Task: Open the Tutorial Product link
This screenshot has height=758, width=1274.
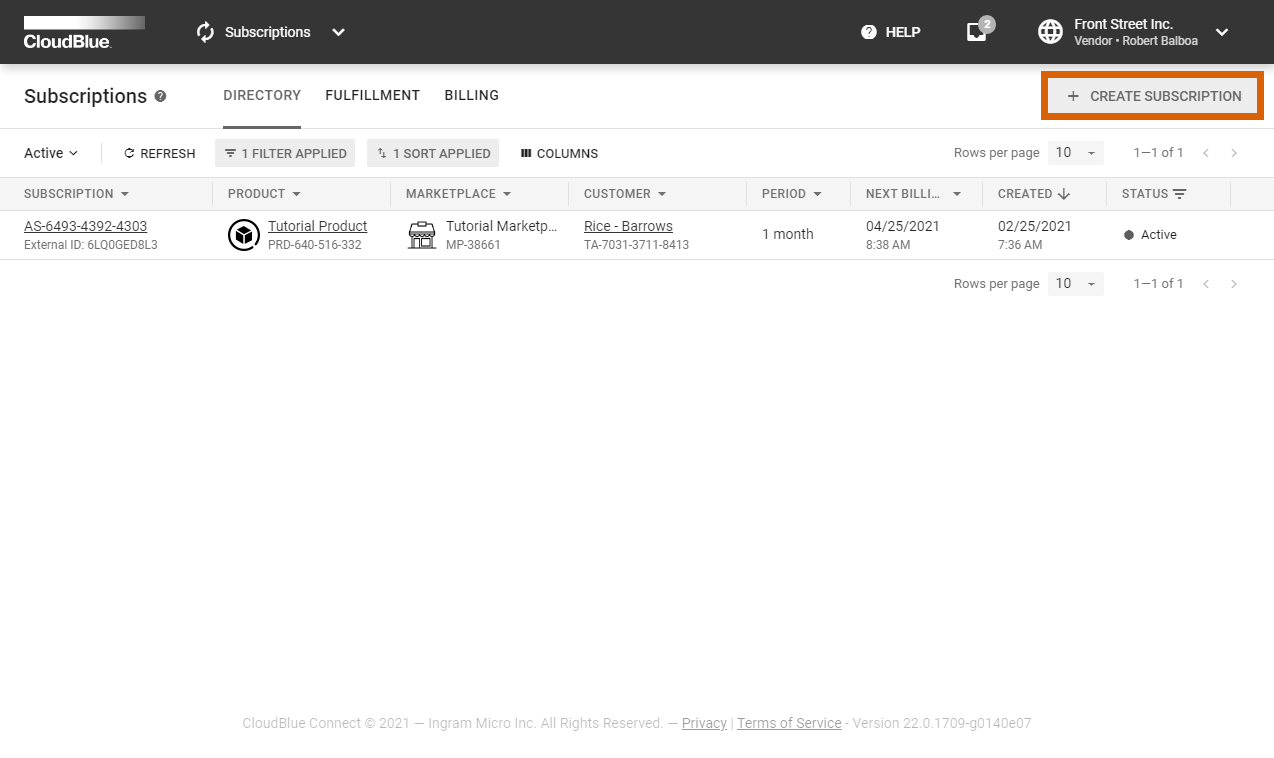Action: [317, 226]
